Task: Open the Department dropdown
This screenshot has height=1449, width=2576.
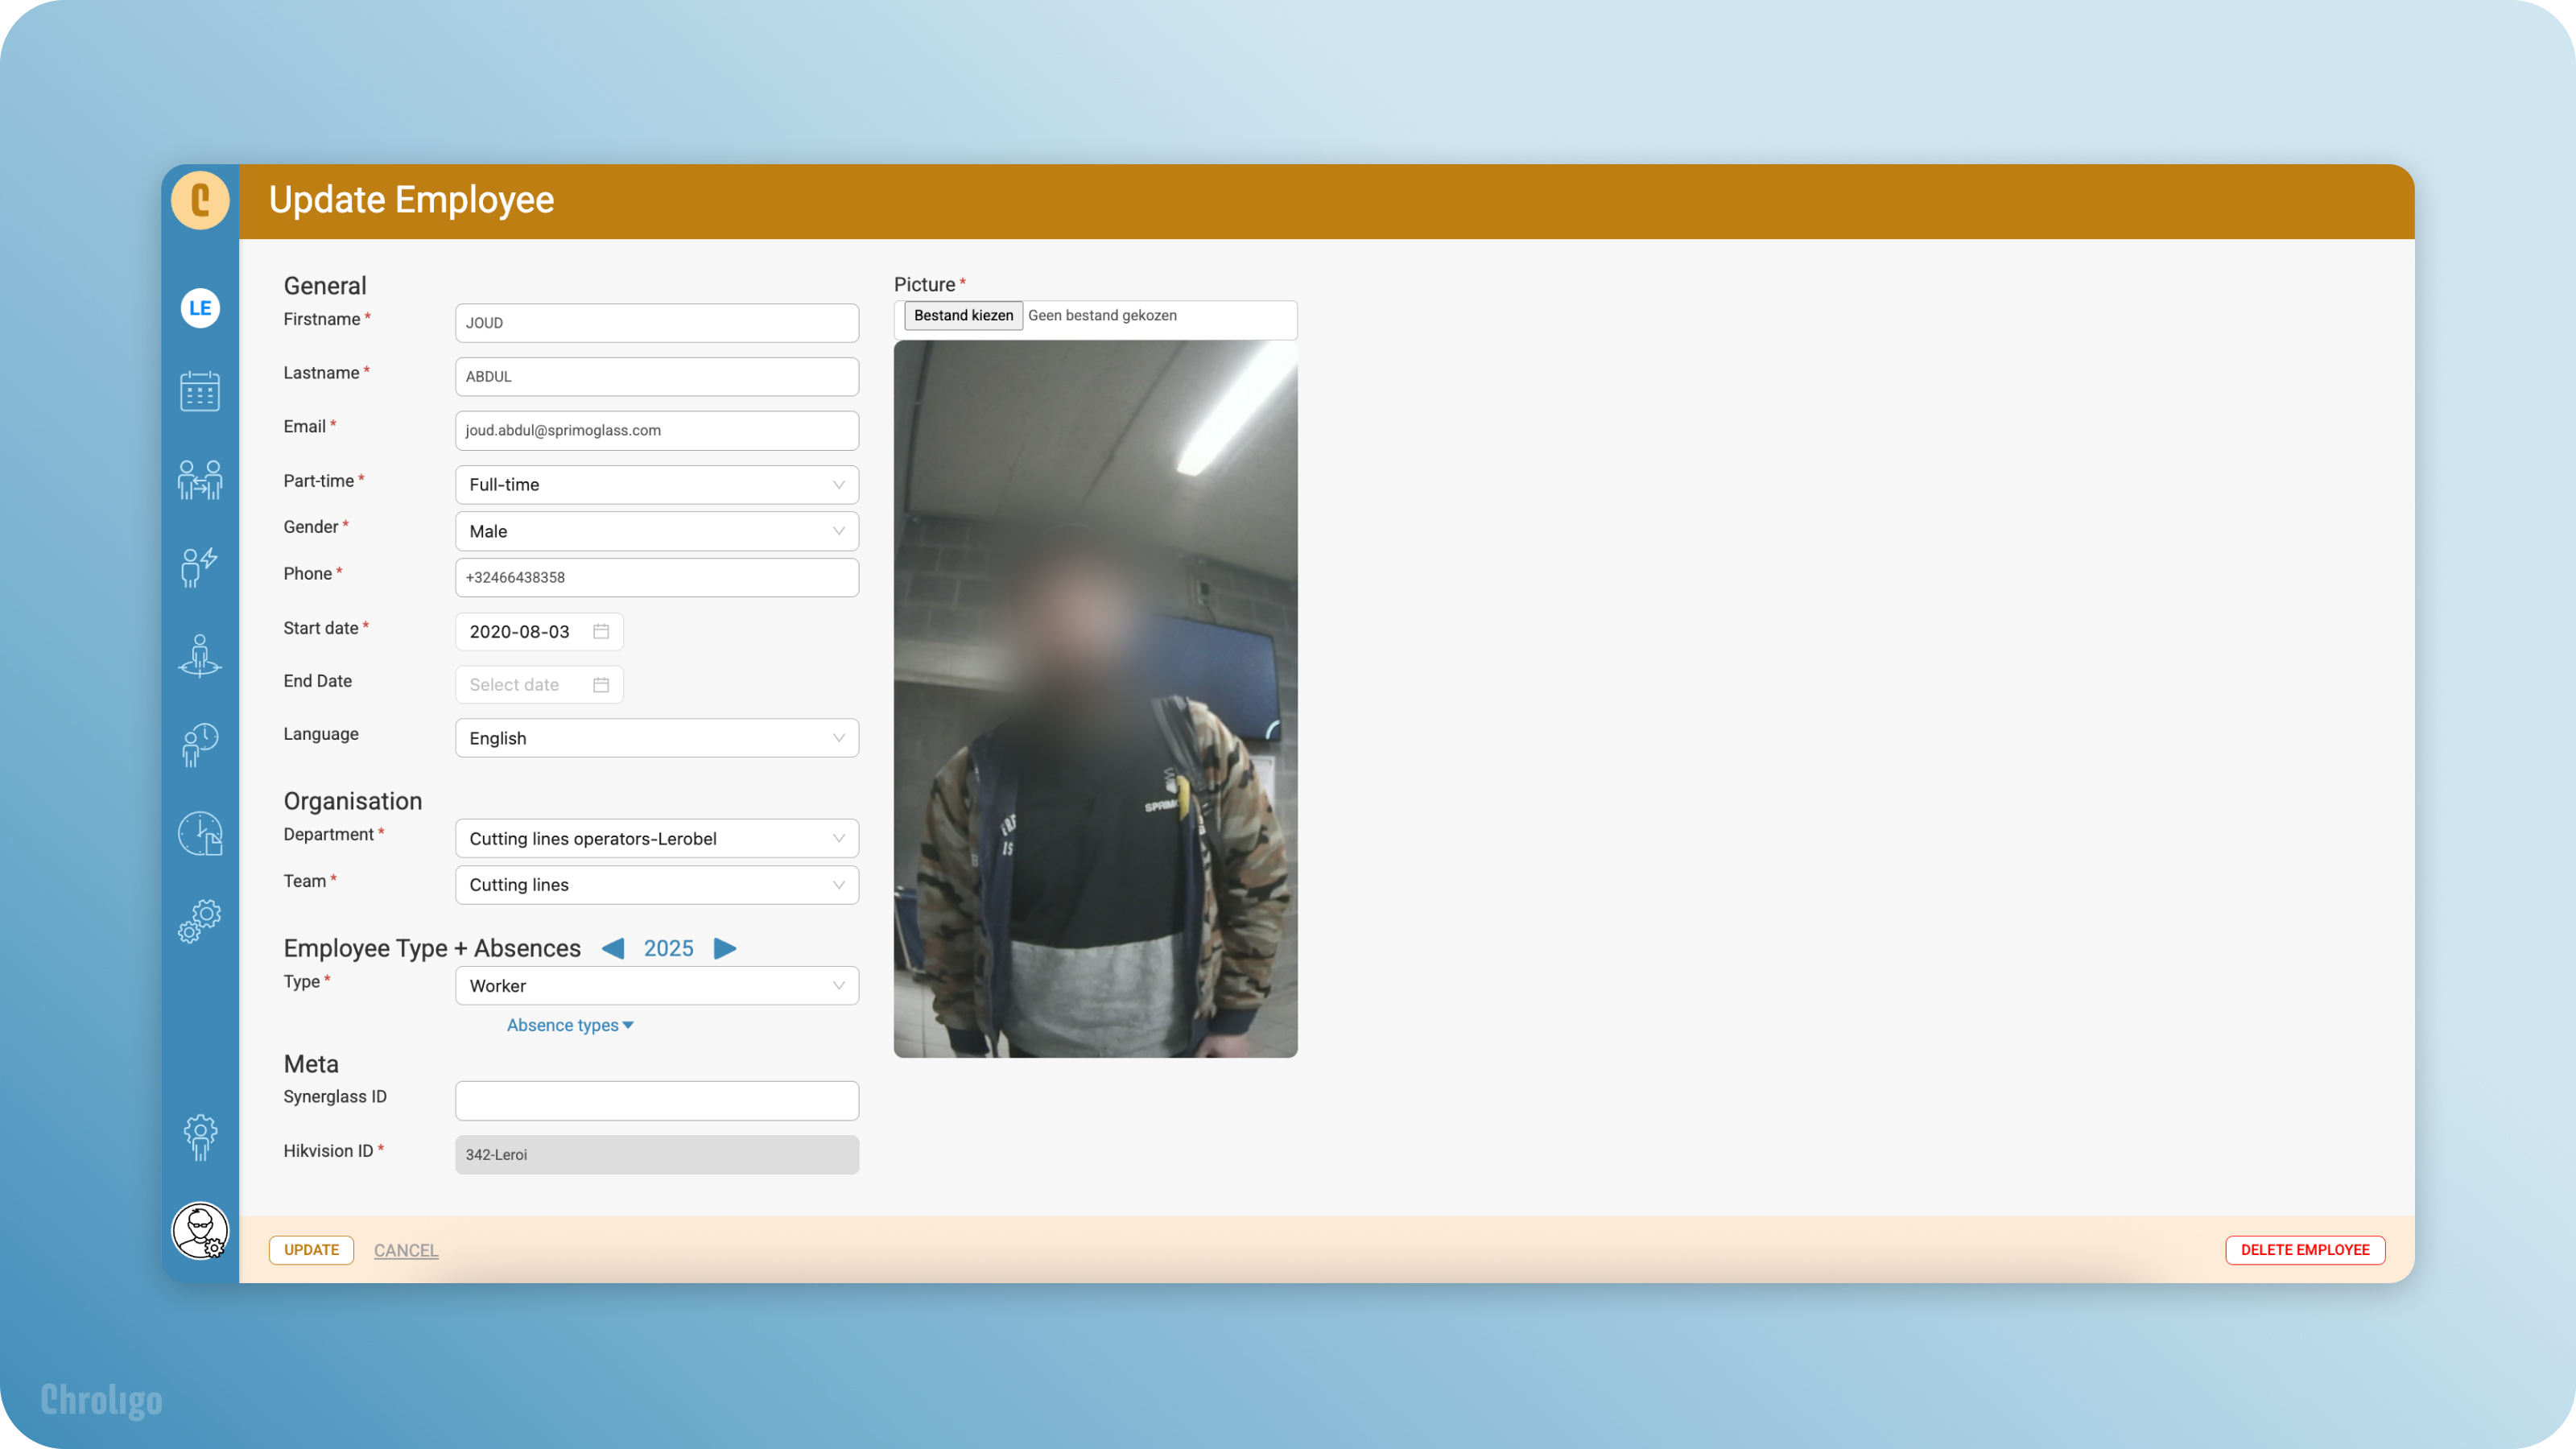Action: [x=657, y=838]
